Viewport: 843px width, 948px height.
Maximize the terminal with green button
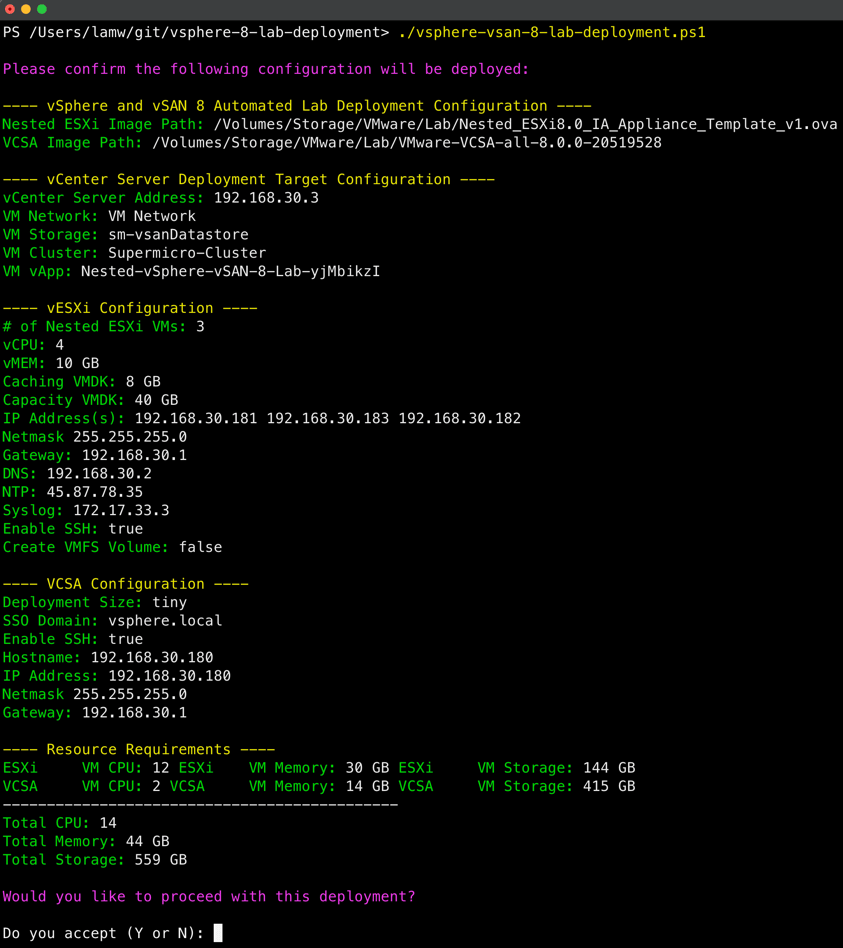click(x=42, y=9)
